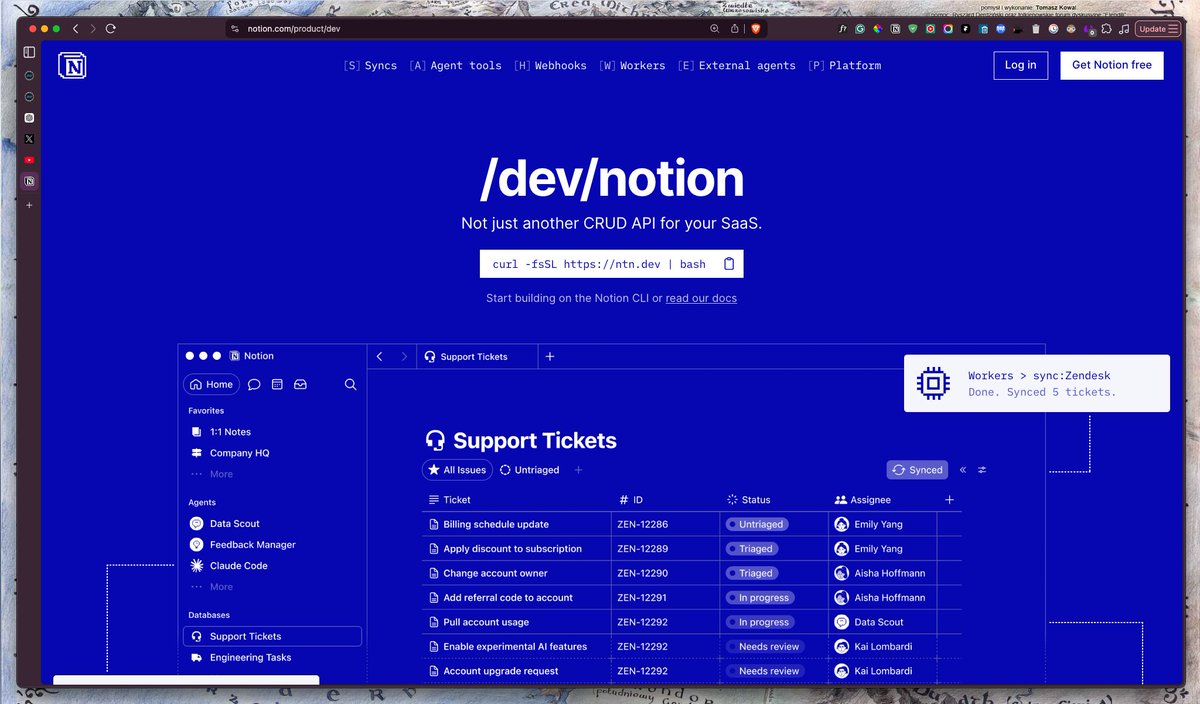Add a new tab next to Support Tickets

[x=549, y=356]
